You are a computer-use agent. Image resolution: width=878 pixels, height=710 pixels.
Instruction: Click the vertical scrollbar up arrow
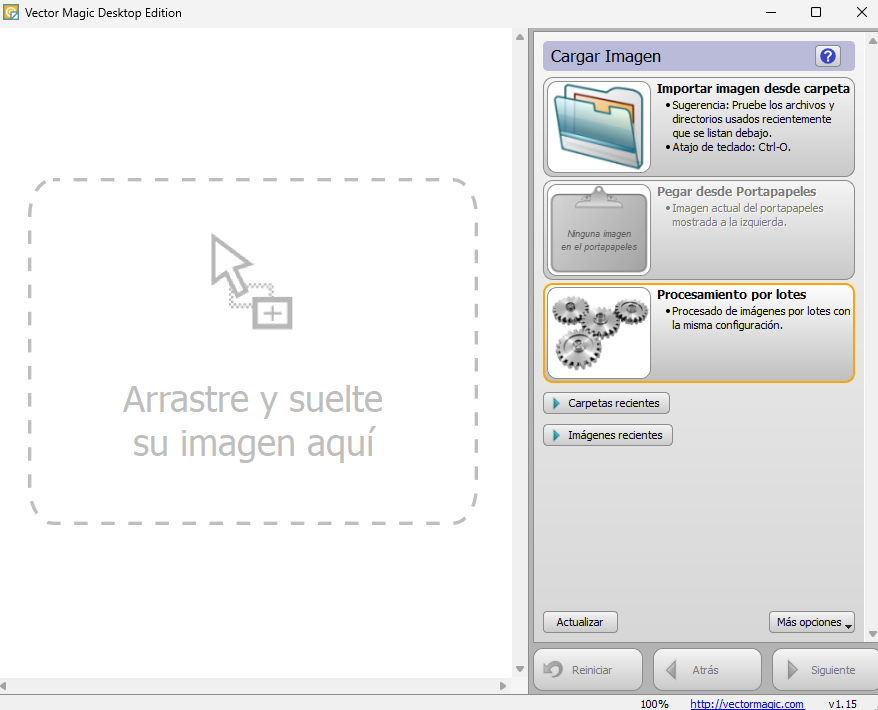(x=519, y=37)
